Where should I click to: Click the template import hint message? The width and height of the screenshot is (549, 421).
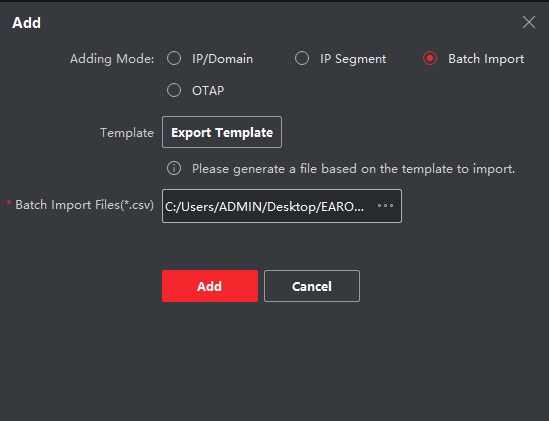click(x=353, y=169)
